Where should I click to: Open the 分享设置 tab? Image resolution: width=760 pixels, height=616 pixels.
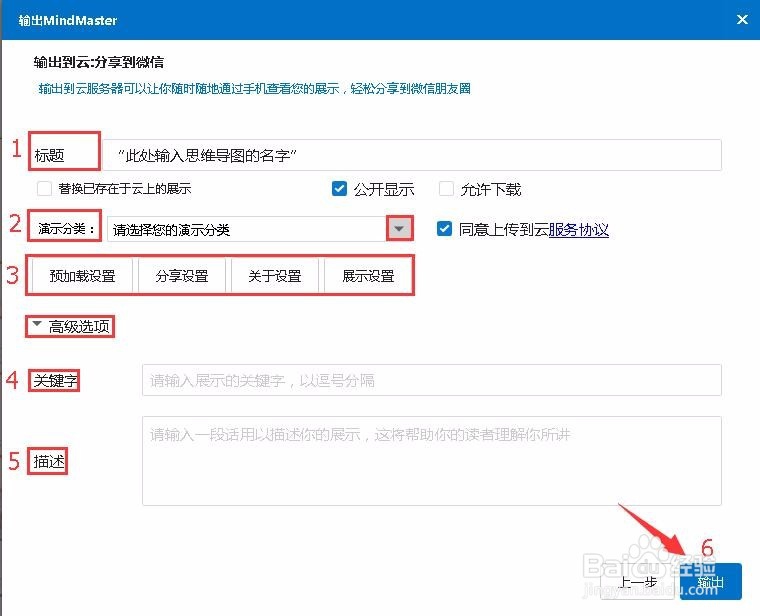click(182, 276)
